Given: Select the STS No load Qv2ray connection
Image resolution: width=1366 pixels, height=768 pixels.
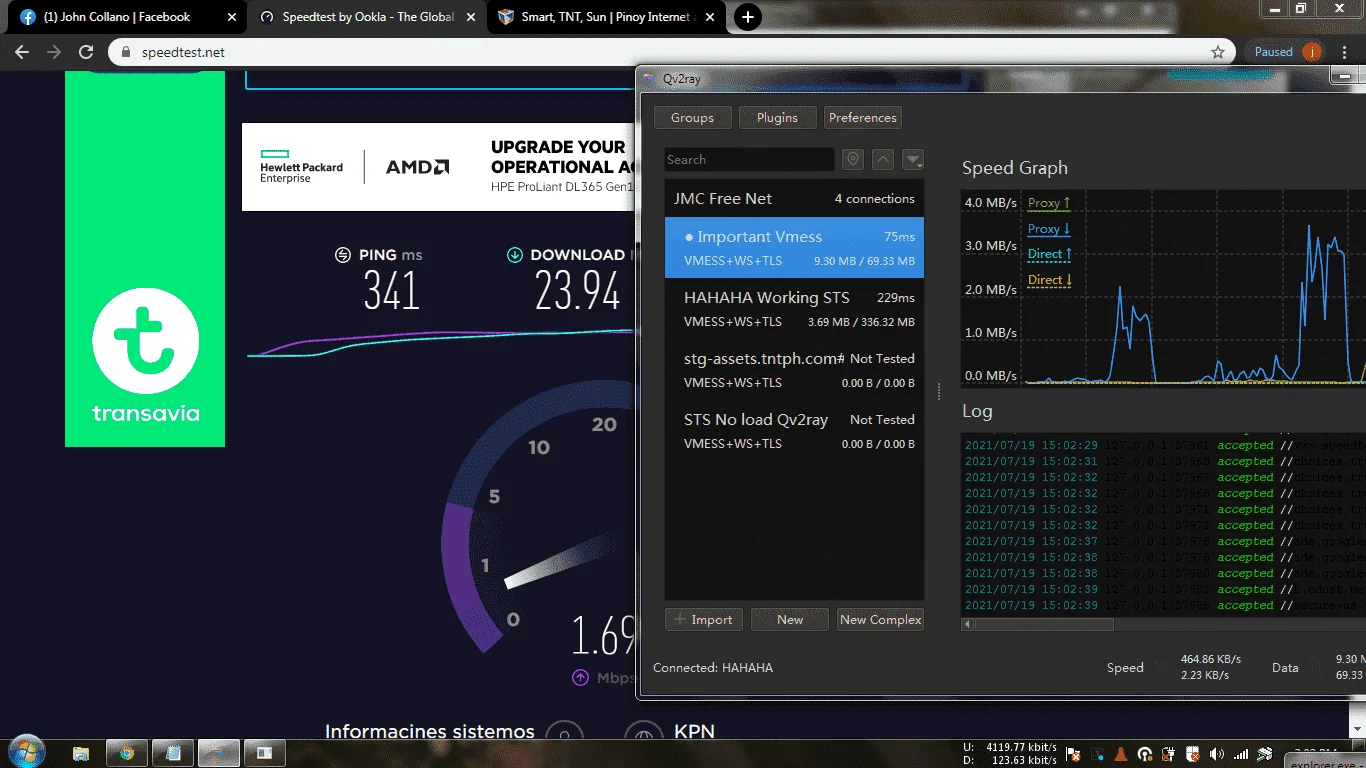Looking at the screenshot, I should coord(794,431).
